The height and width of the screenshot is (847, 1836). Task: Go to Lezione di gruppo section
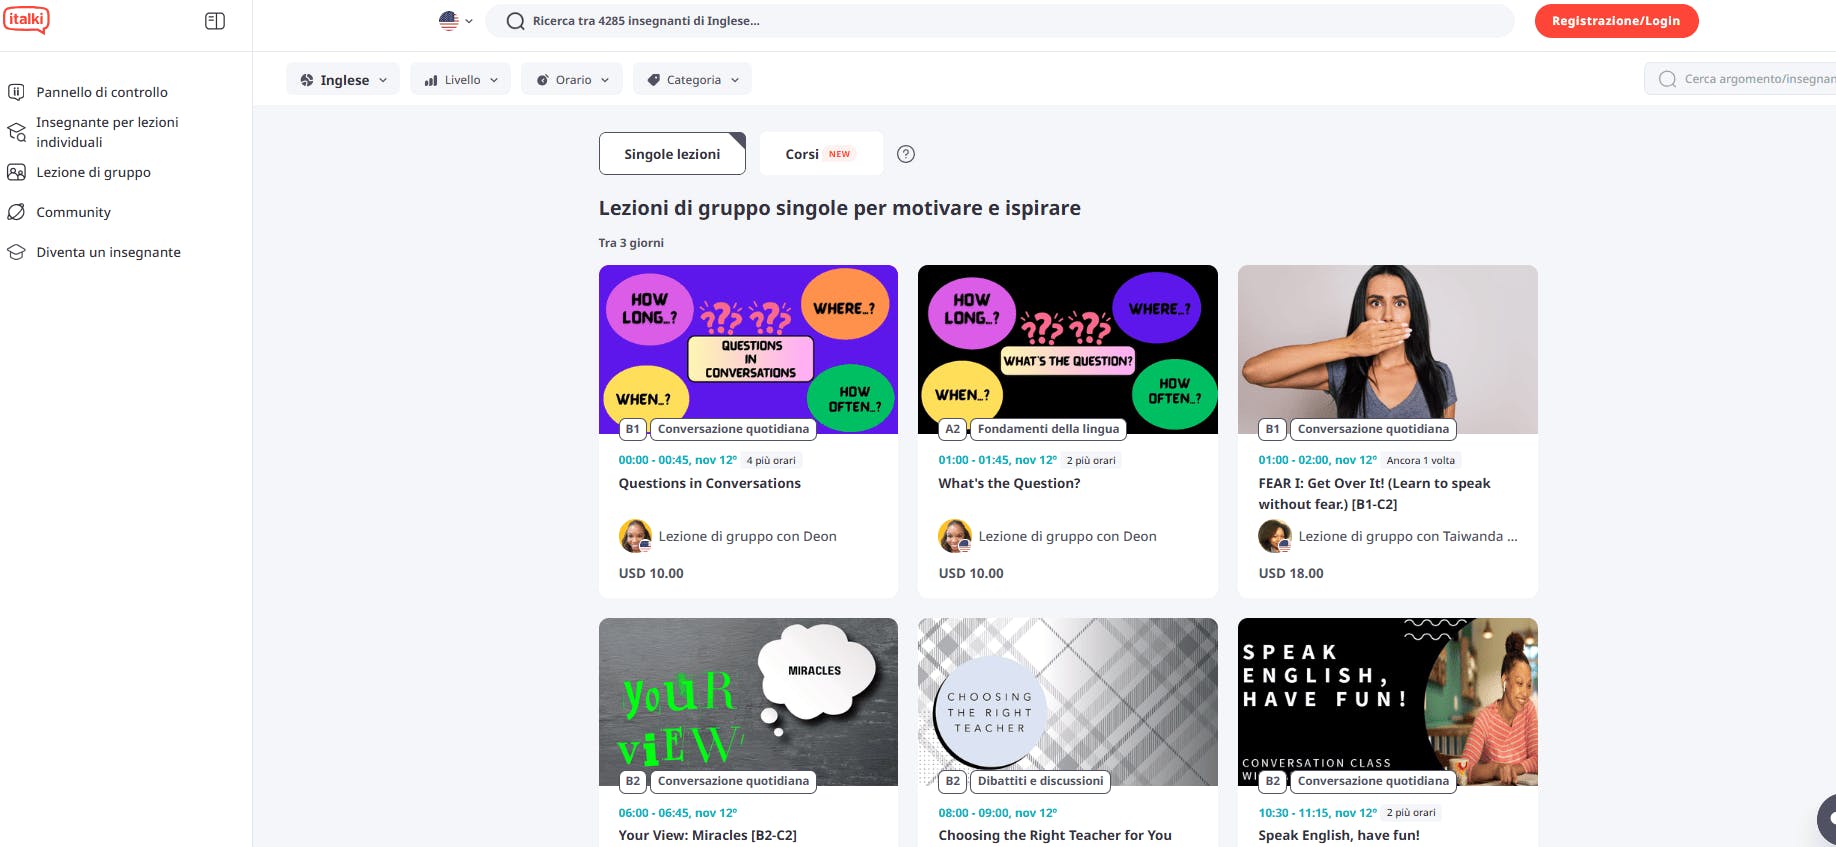tap(93, 172)
